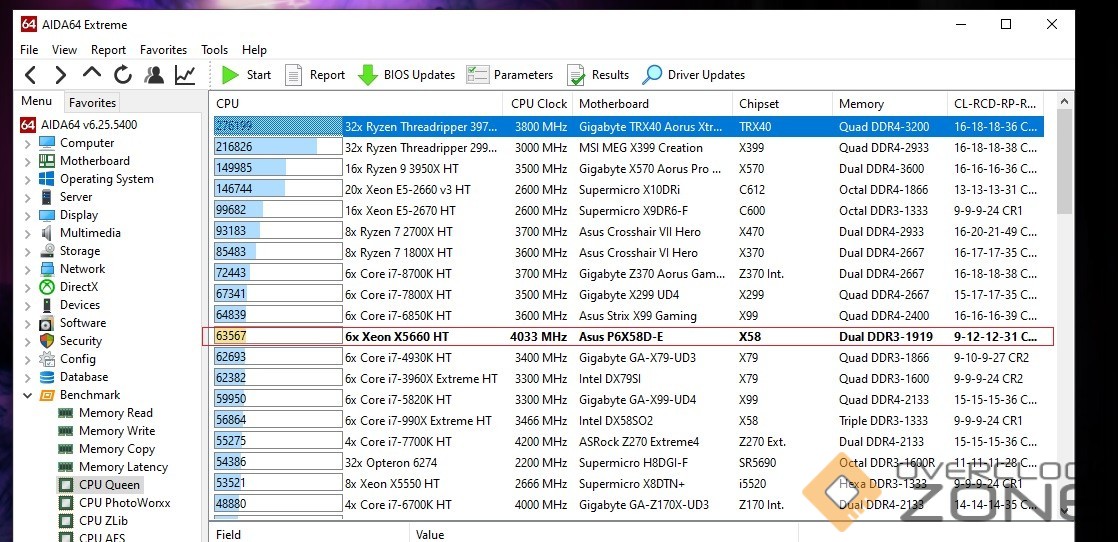Sort by the Memory column header

(x=889, y=104)
